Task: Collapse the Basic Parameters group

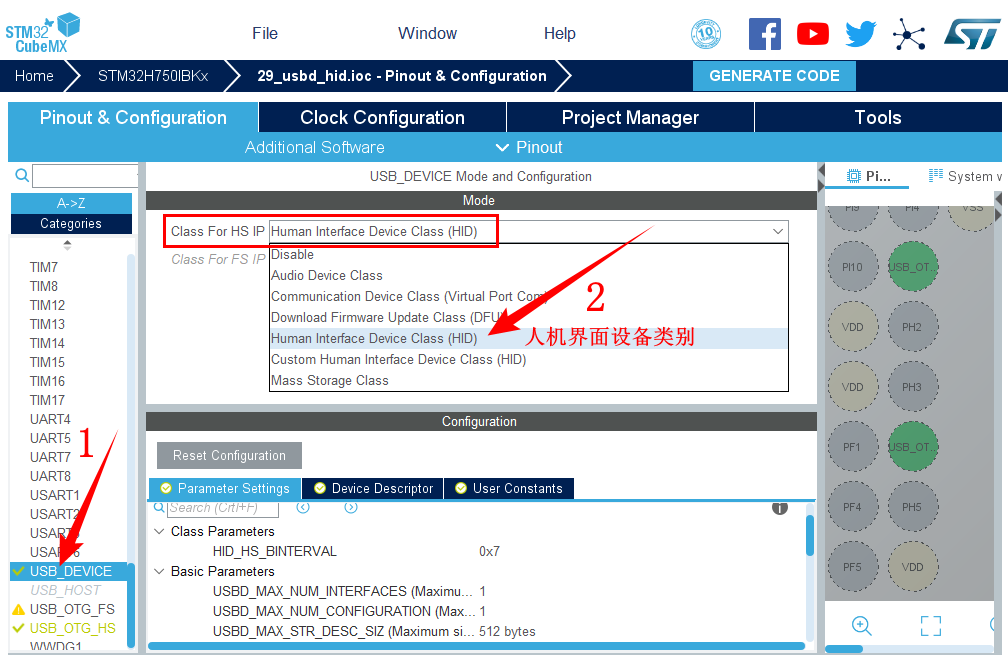Action: pos(159,572)
